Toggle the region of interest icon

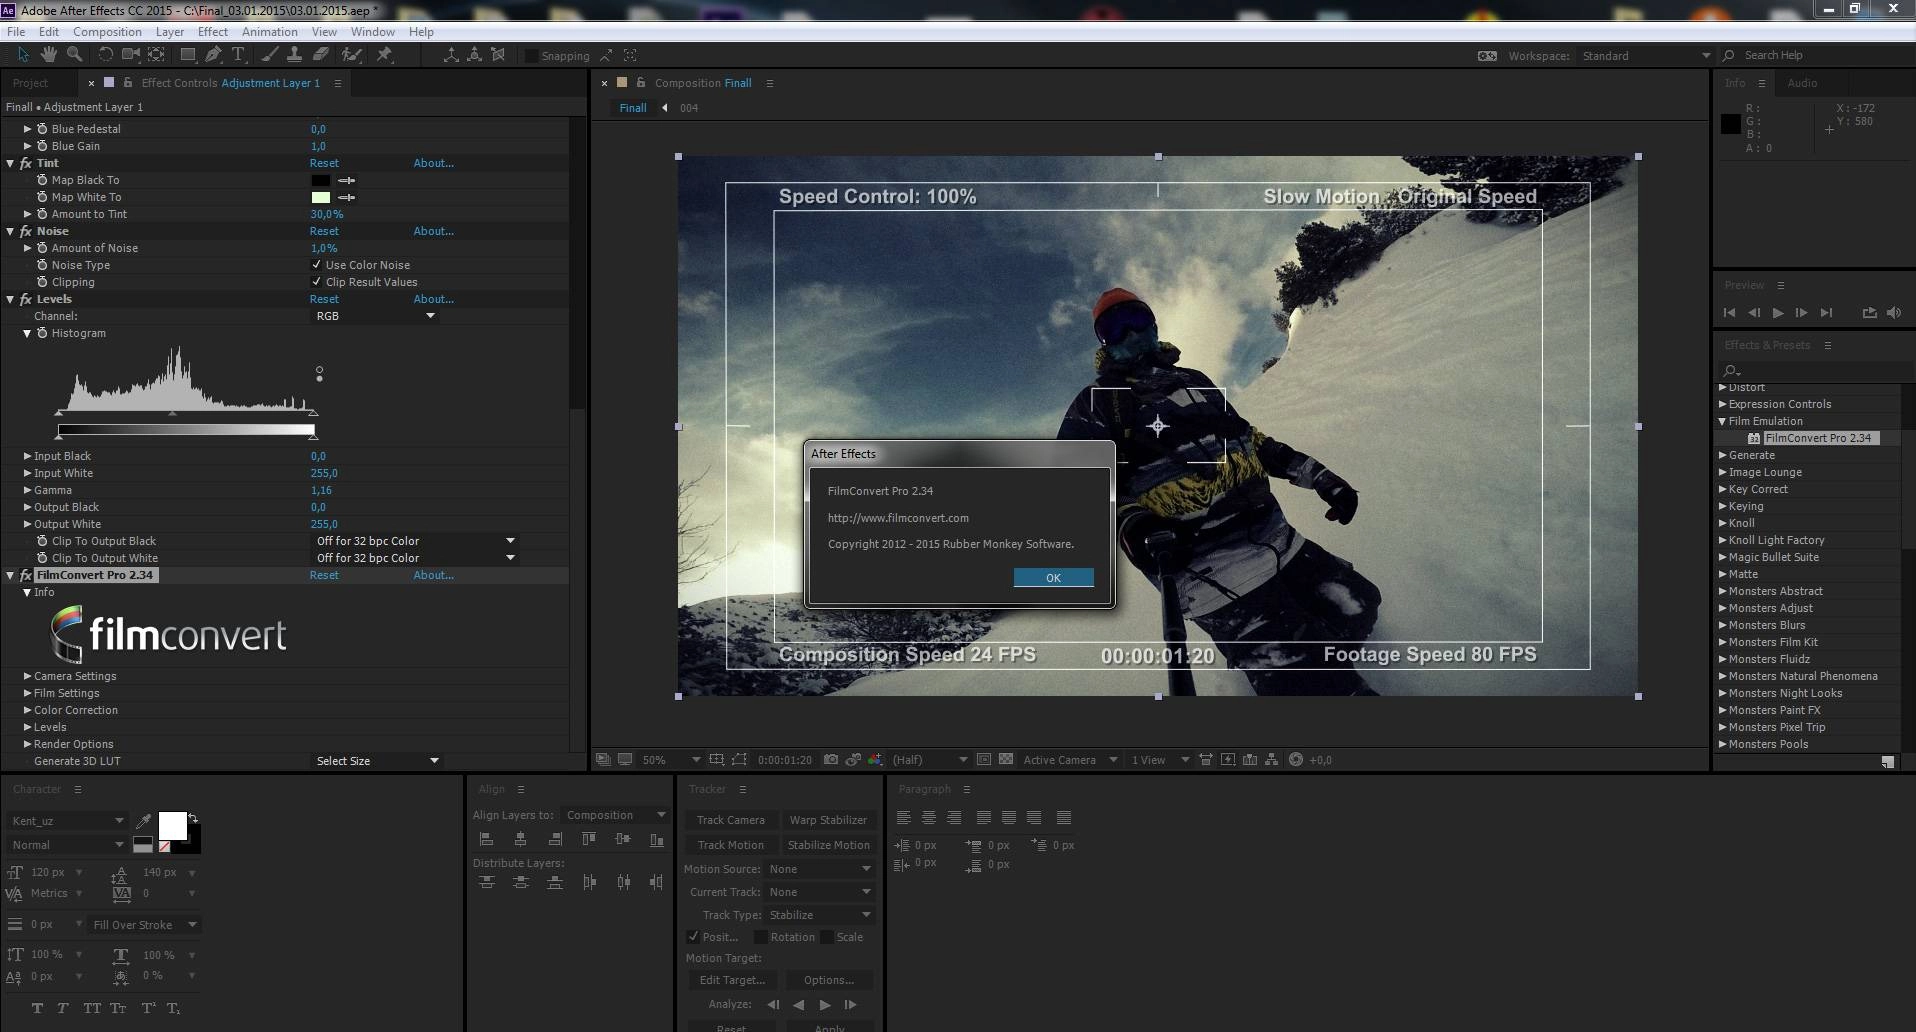983,760
